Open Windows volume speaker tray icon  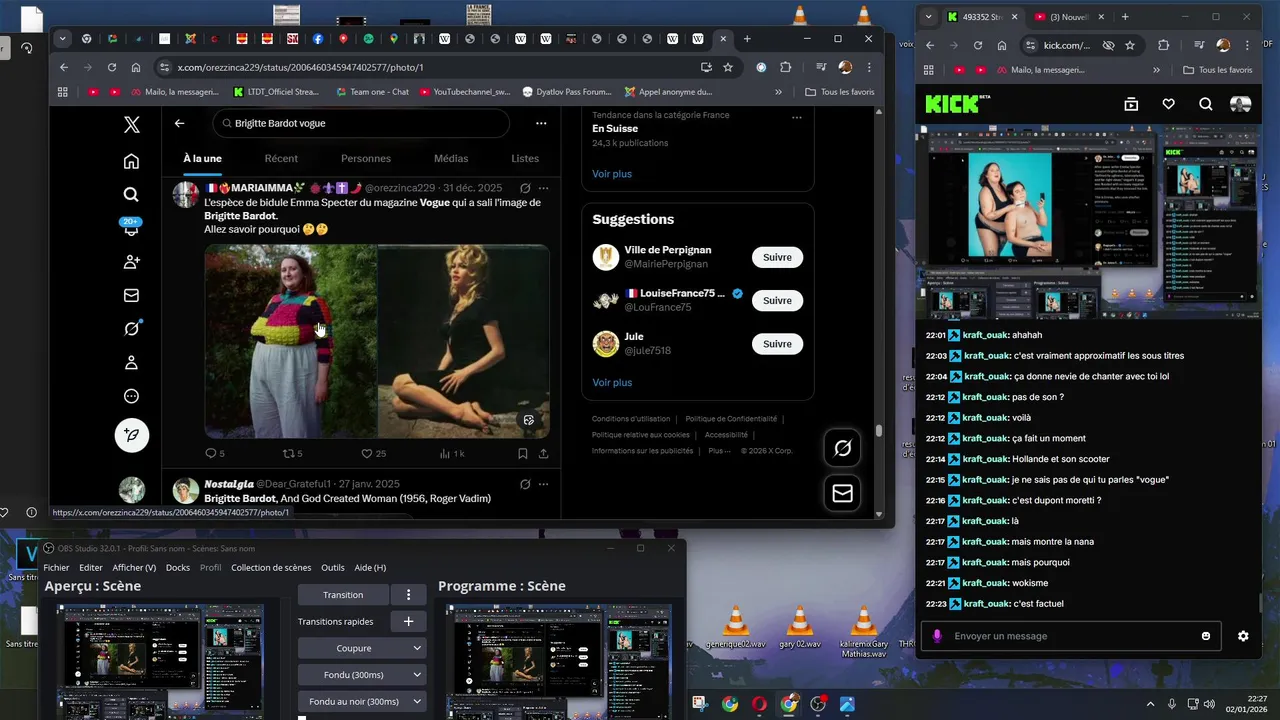[1211, 704]
